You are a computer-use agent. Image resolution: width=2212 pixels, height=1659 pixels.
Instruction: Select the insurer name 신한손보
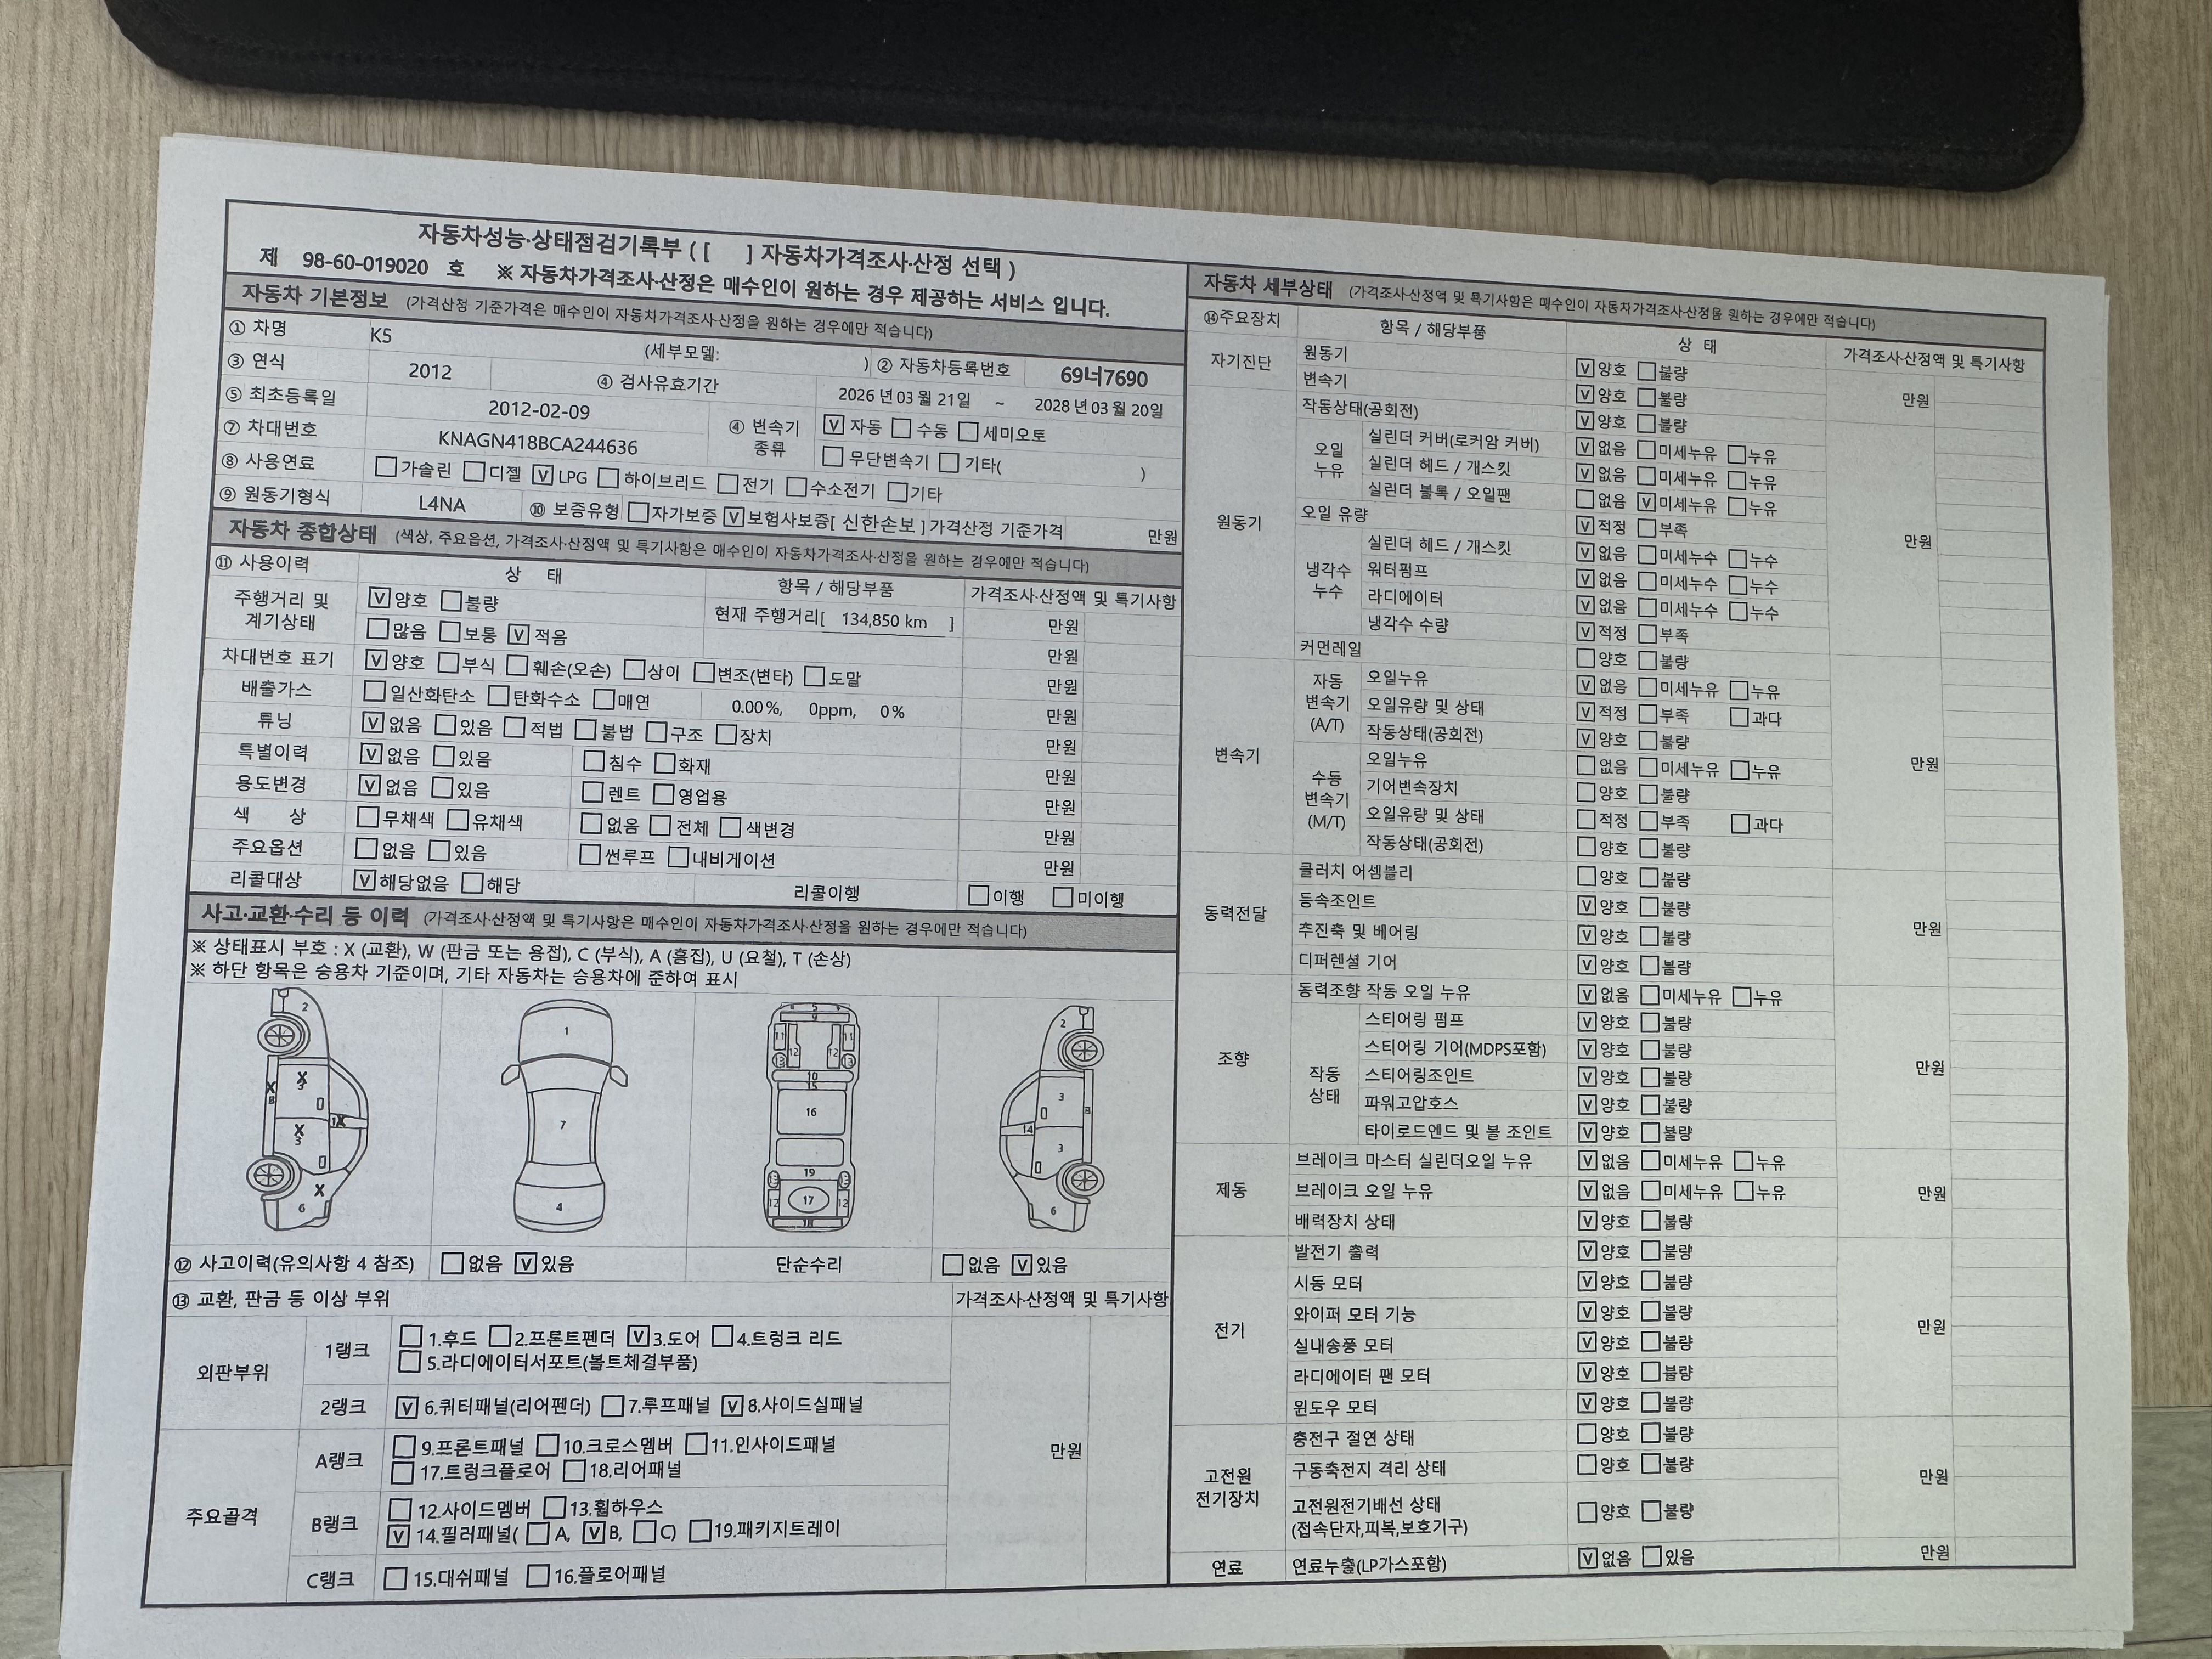878,524
